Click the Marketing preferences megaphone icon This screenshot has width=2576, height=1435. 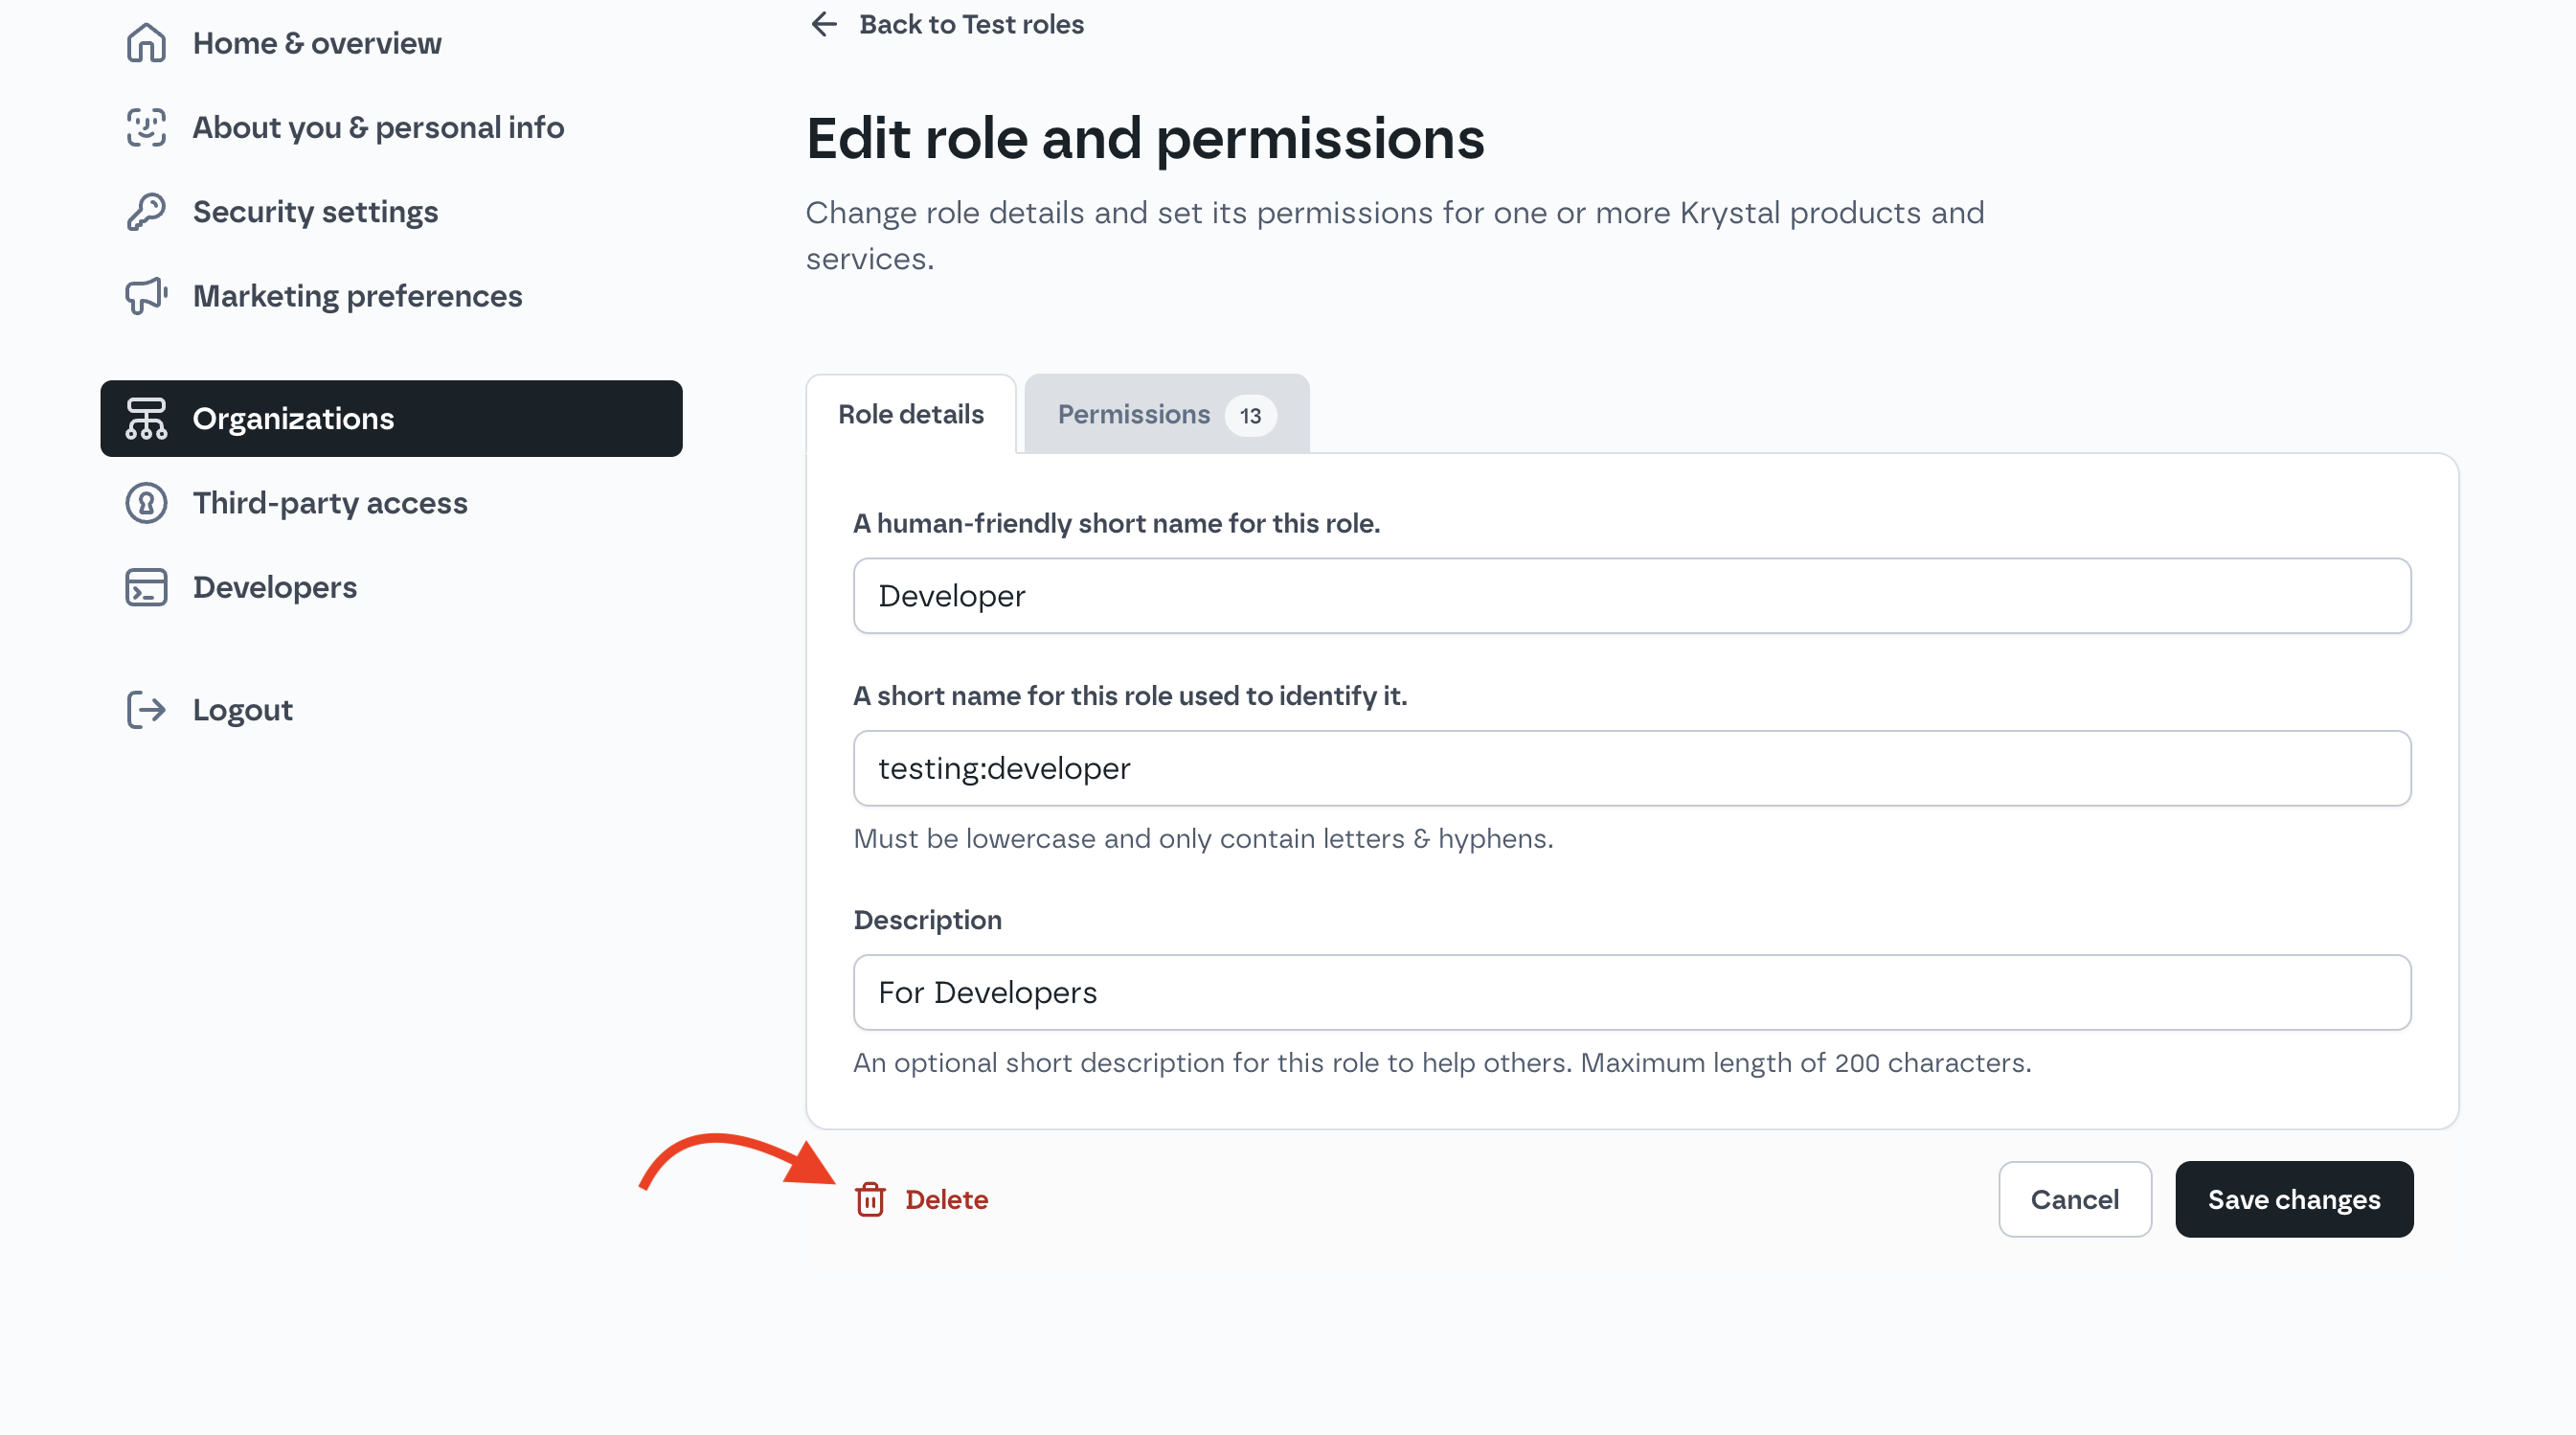point(146,296)
